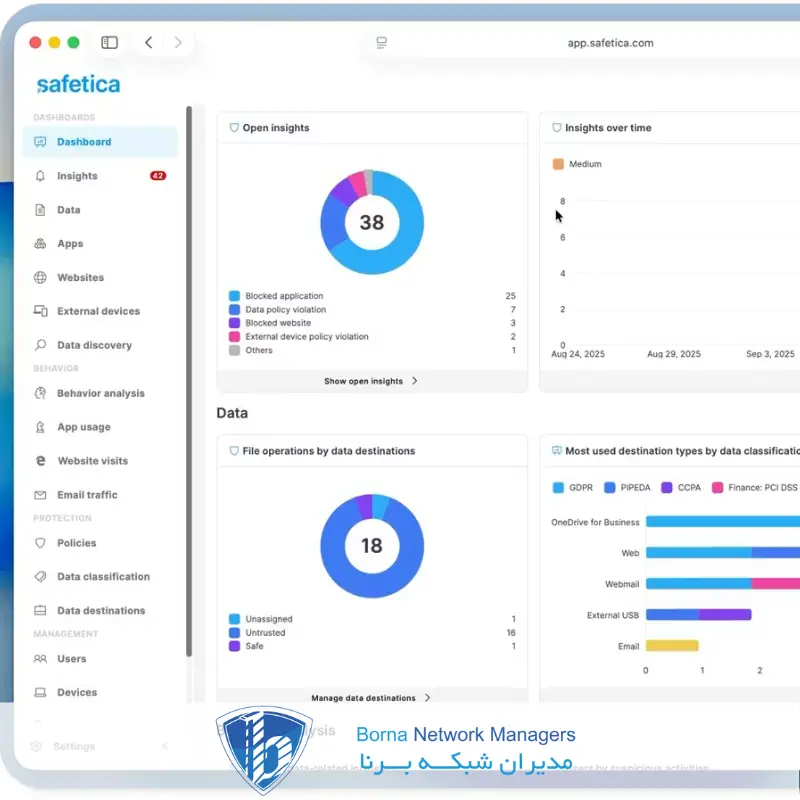Expand Manage data destinations arrow

[x=428, y=698]
